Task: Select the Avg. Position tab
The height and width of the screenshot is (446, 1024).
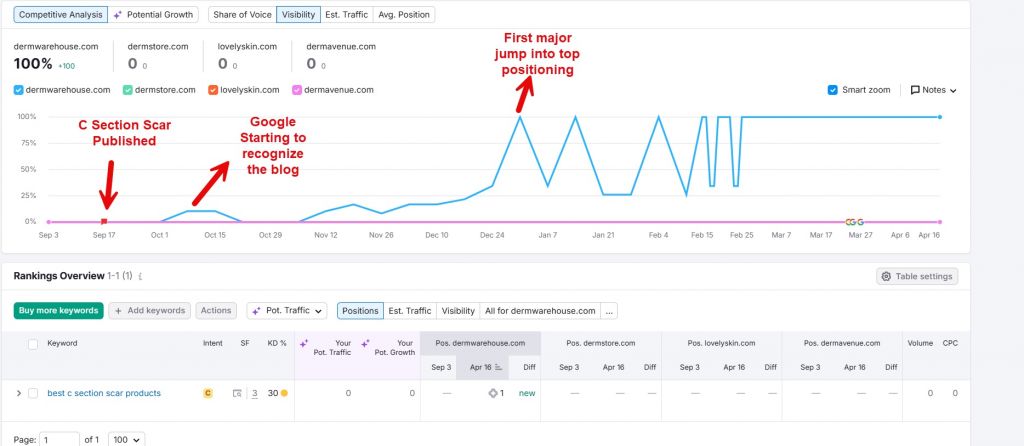Action: tap(404, 14)
